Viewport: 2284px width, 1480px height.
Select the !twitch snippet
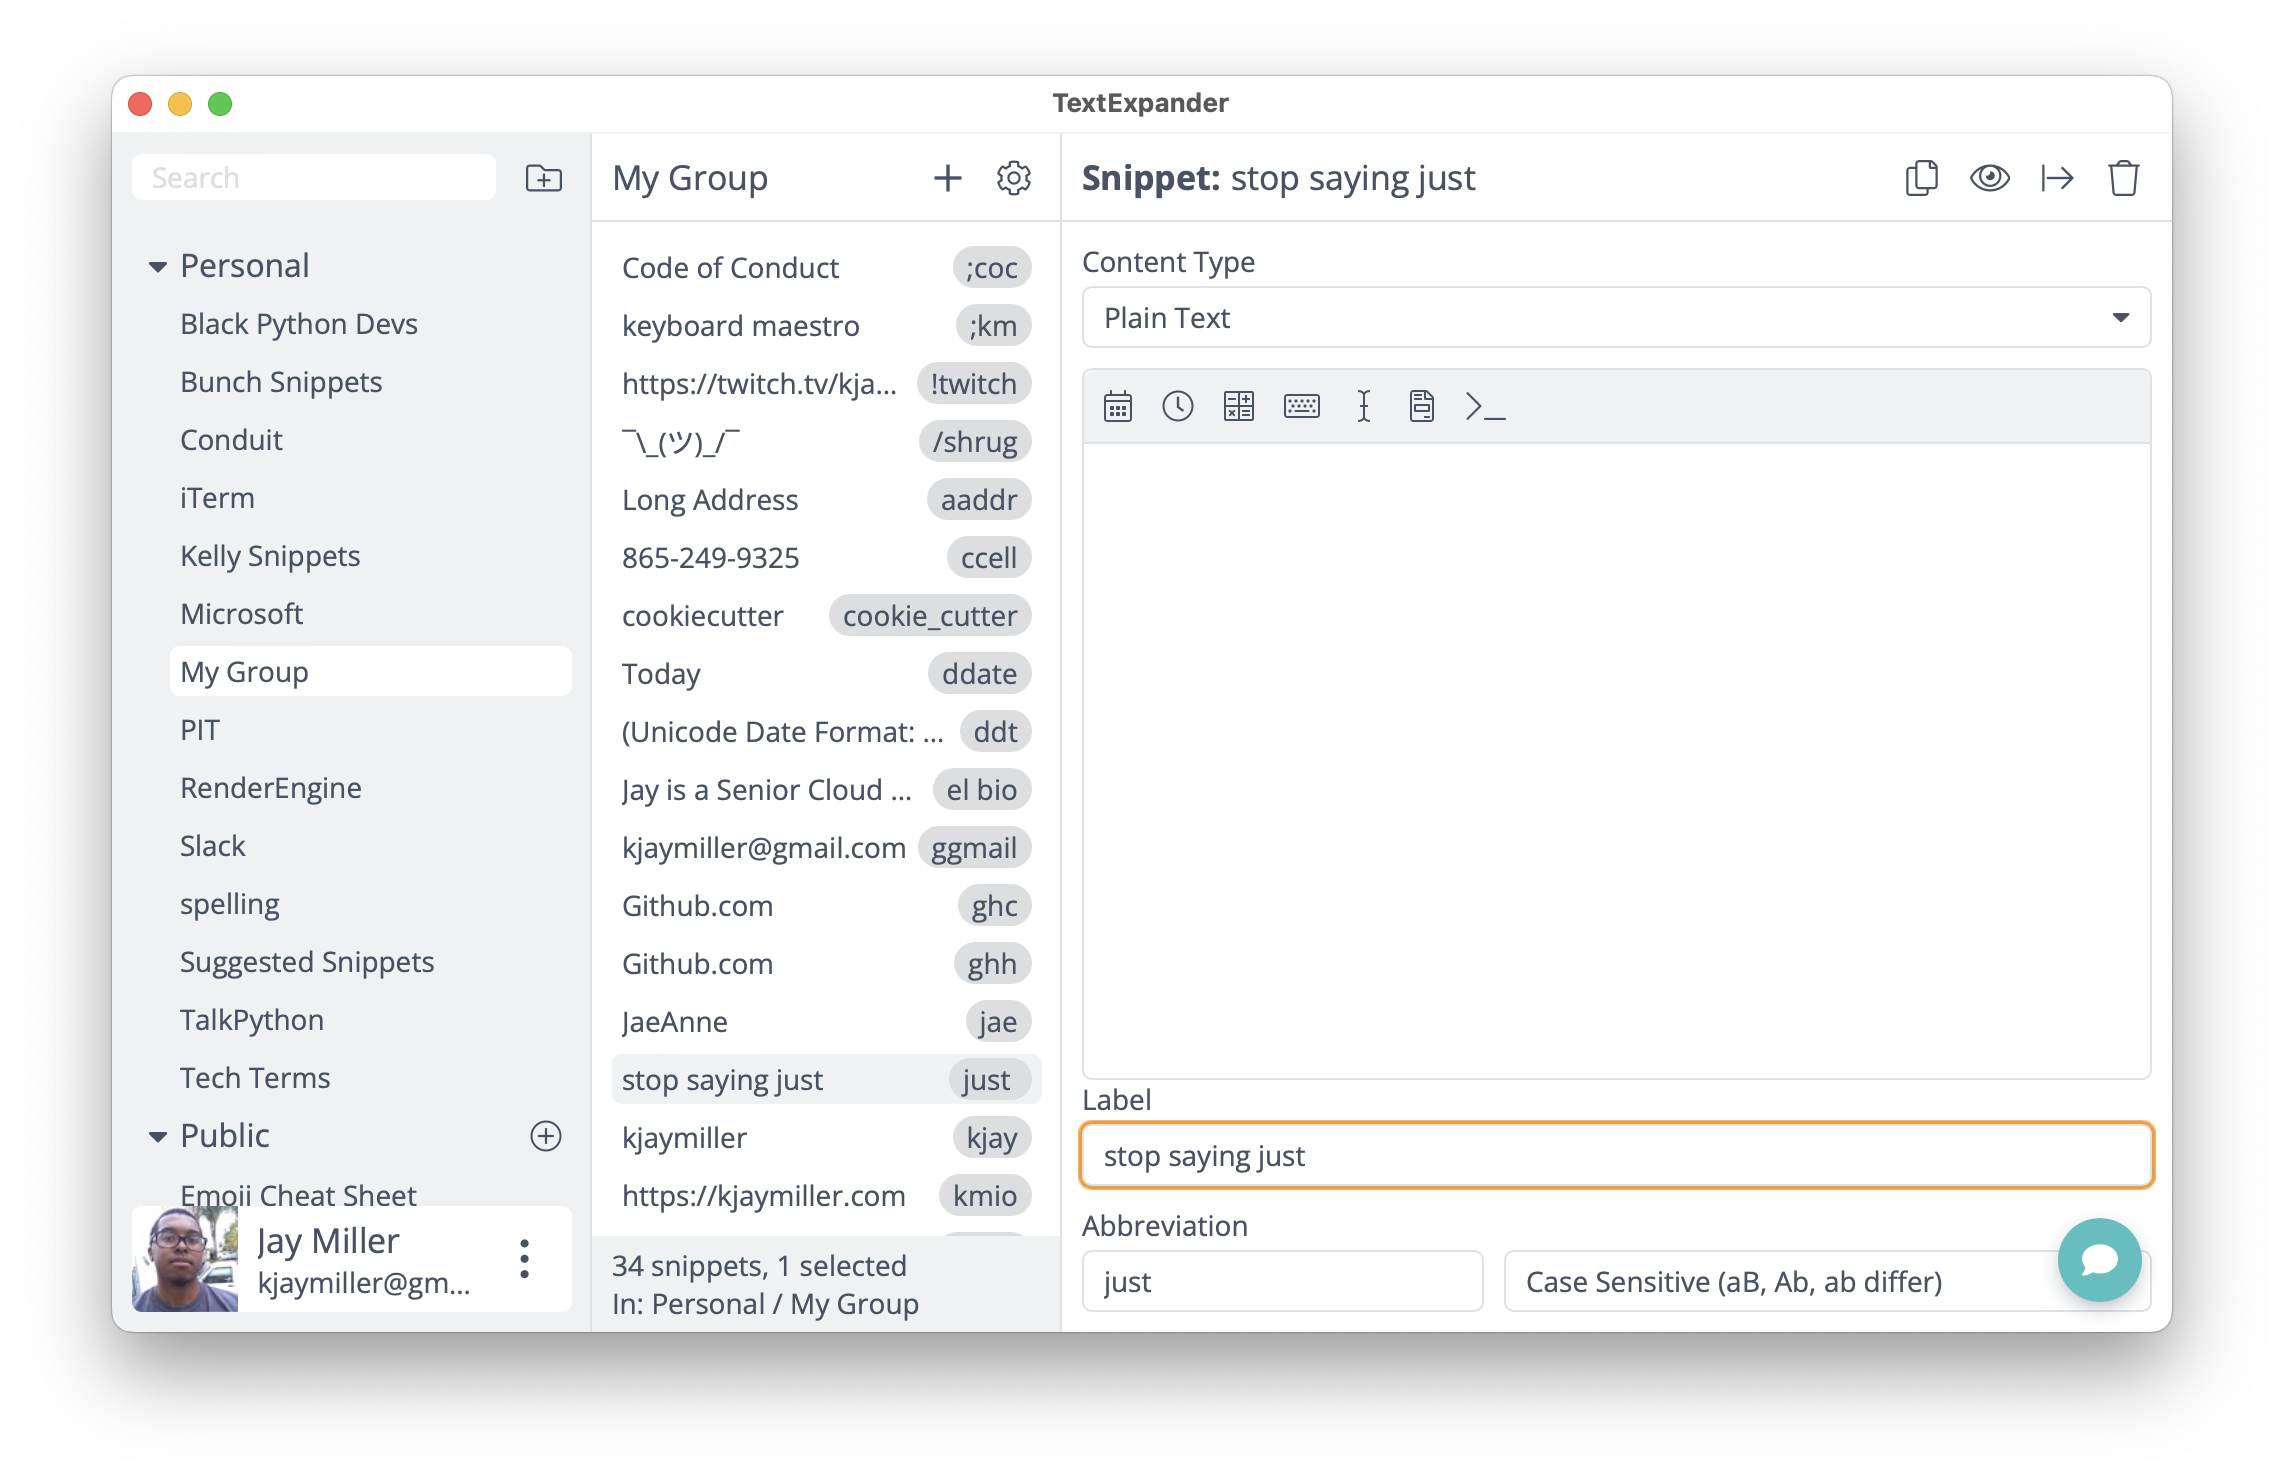tap(826, 384)
